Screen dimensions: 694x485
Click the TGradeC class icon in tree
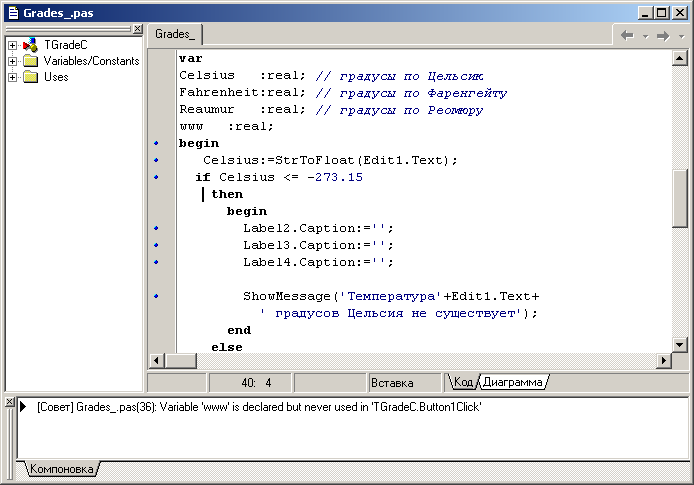click(x=30, y=46)
